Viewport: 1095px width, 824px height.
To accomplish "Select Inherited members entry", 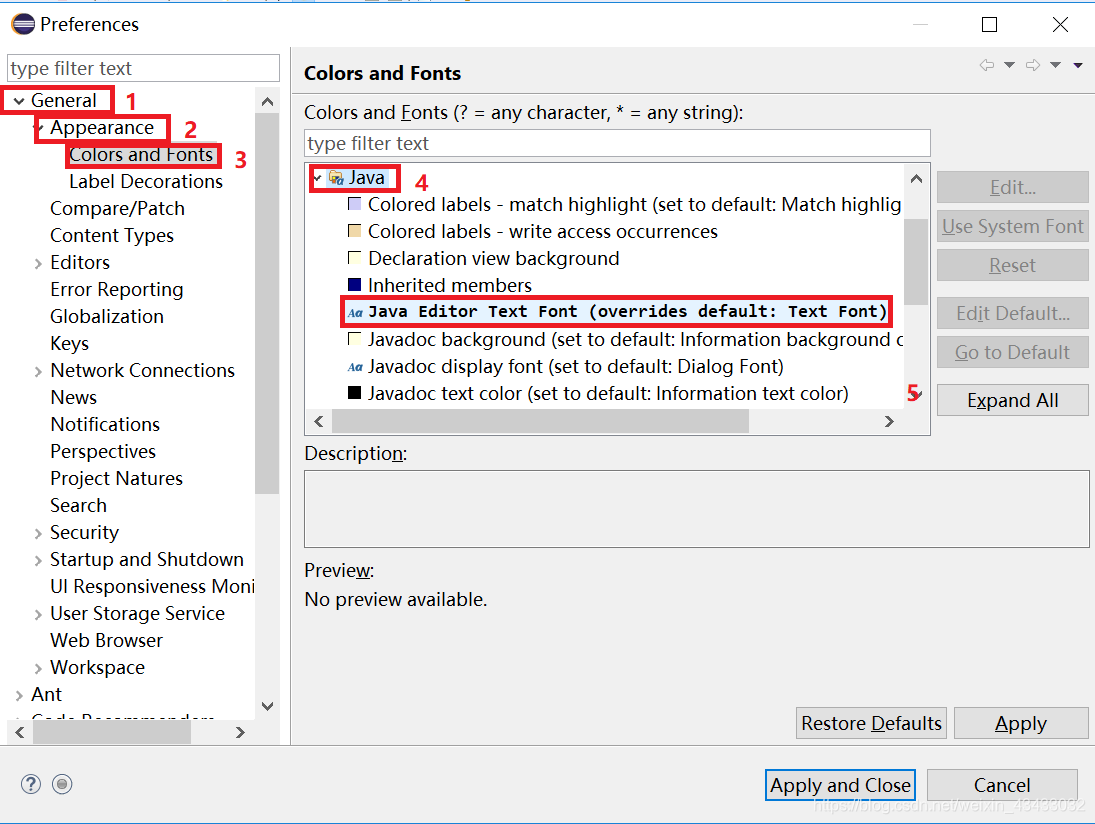I will tap(450, 285).
